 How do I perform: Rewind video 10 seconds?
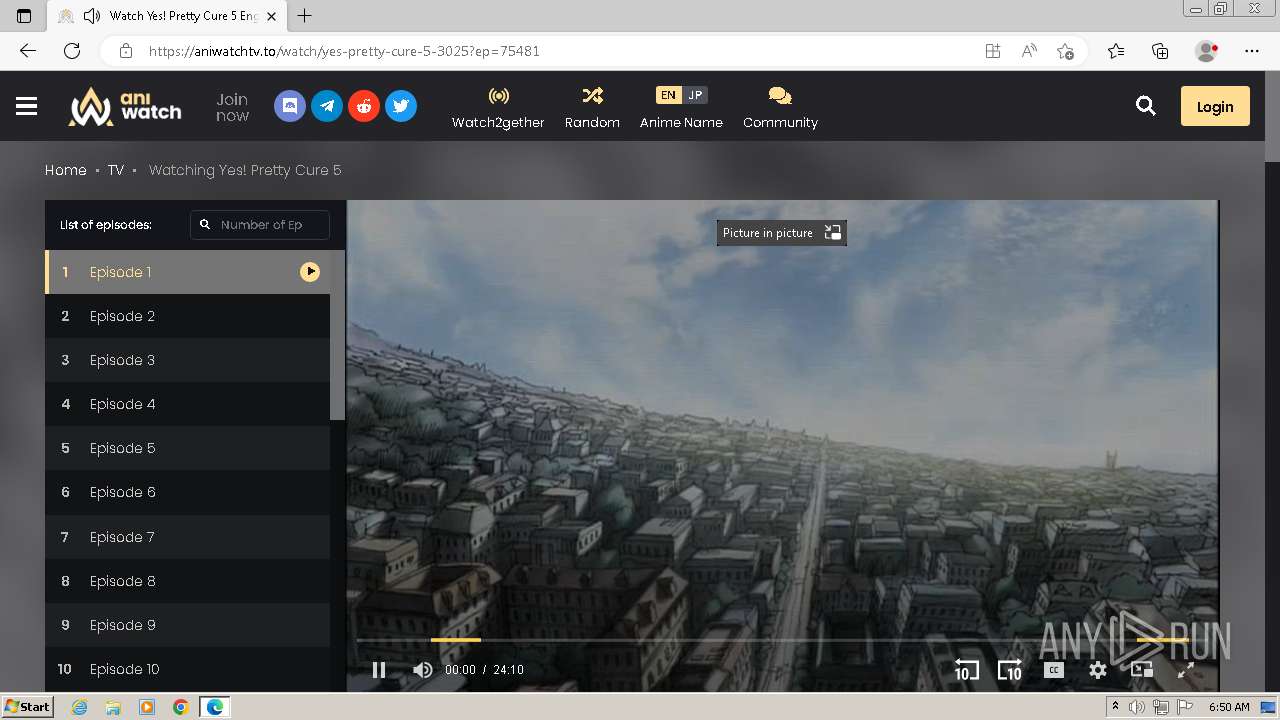coord(966,670)
